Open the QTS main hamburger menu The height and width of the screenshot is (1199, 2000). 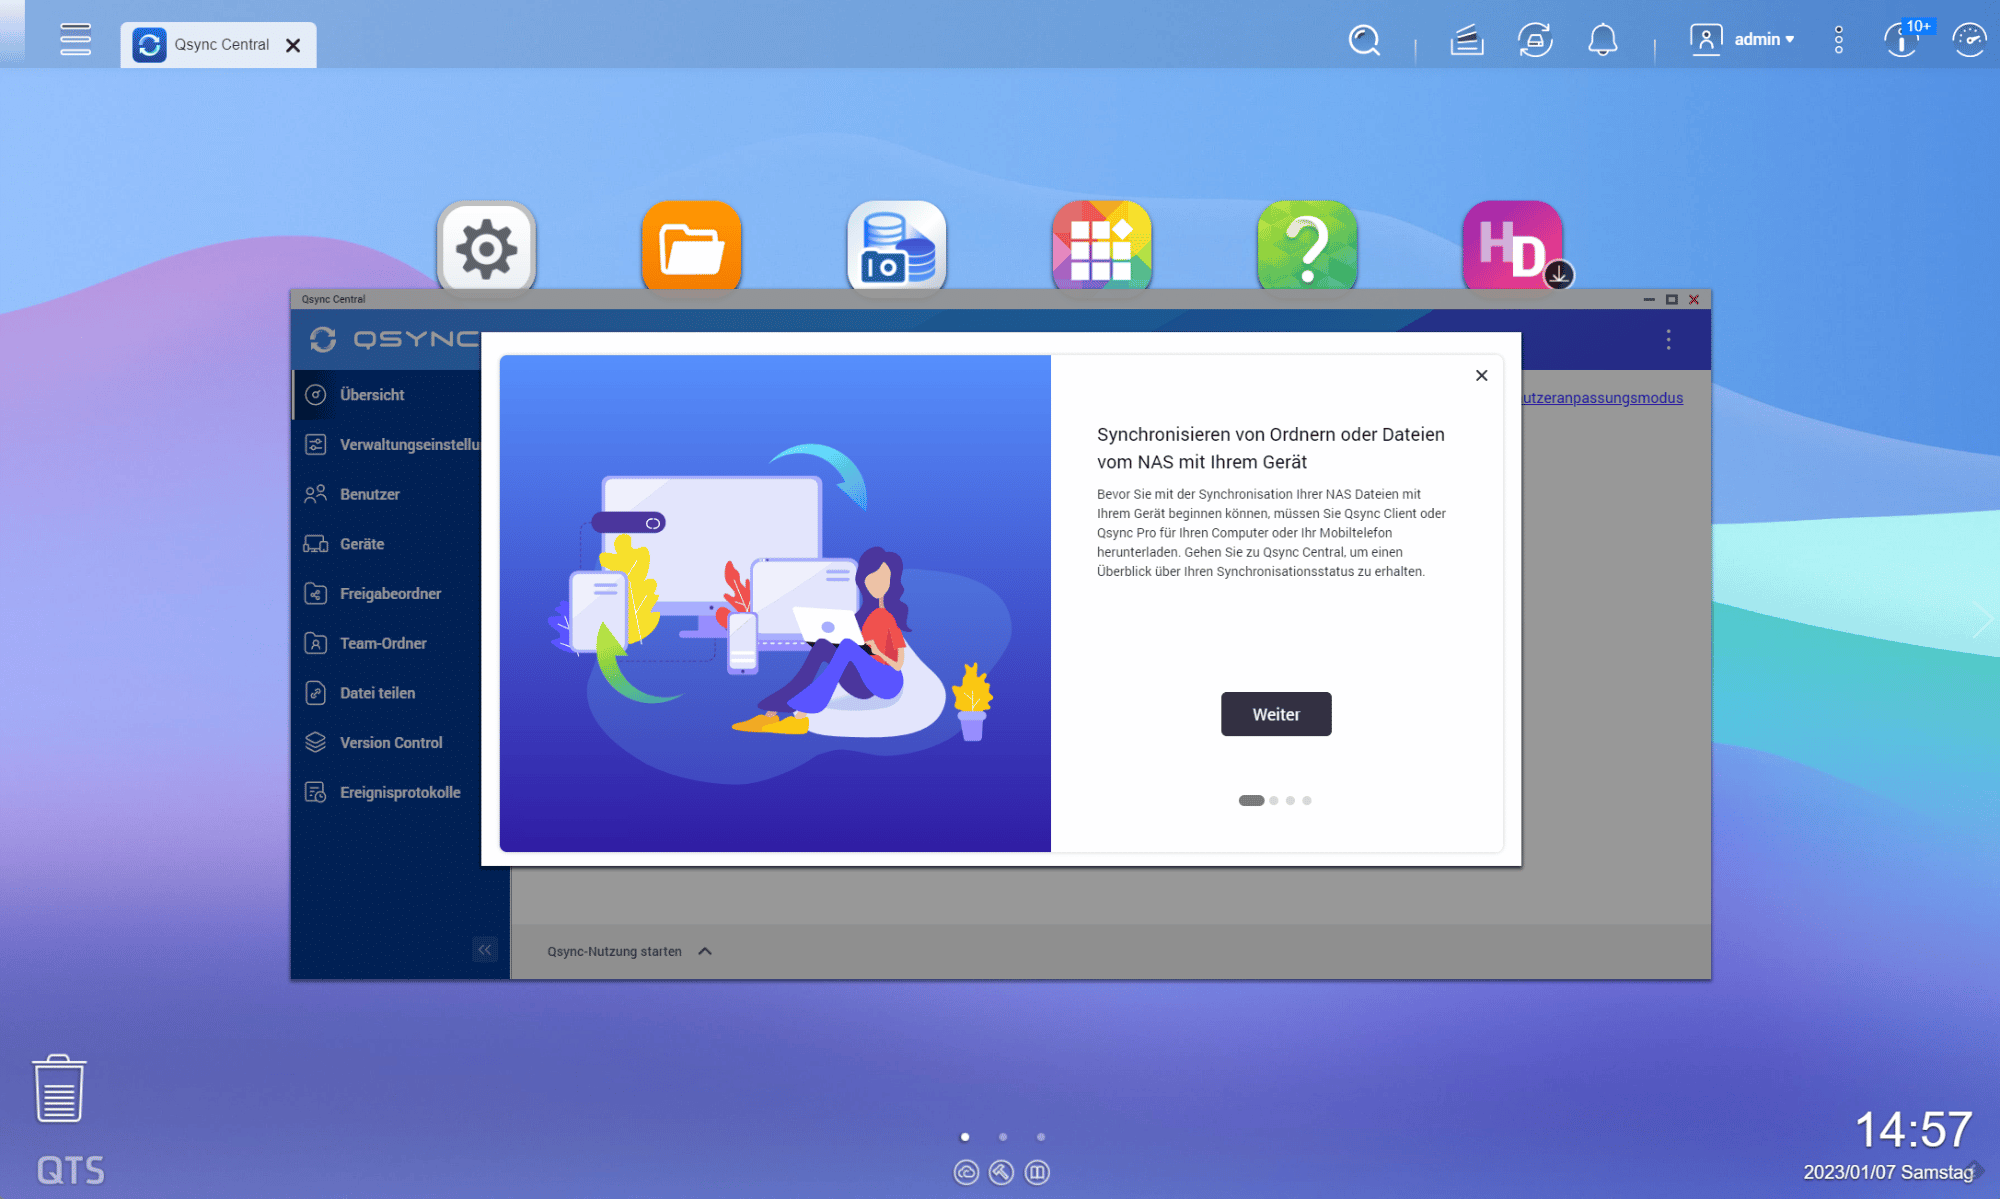pos(75,40)
